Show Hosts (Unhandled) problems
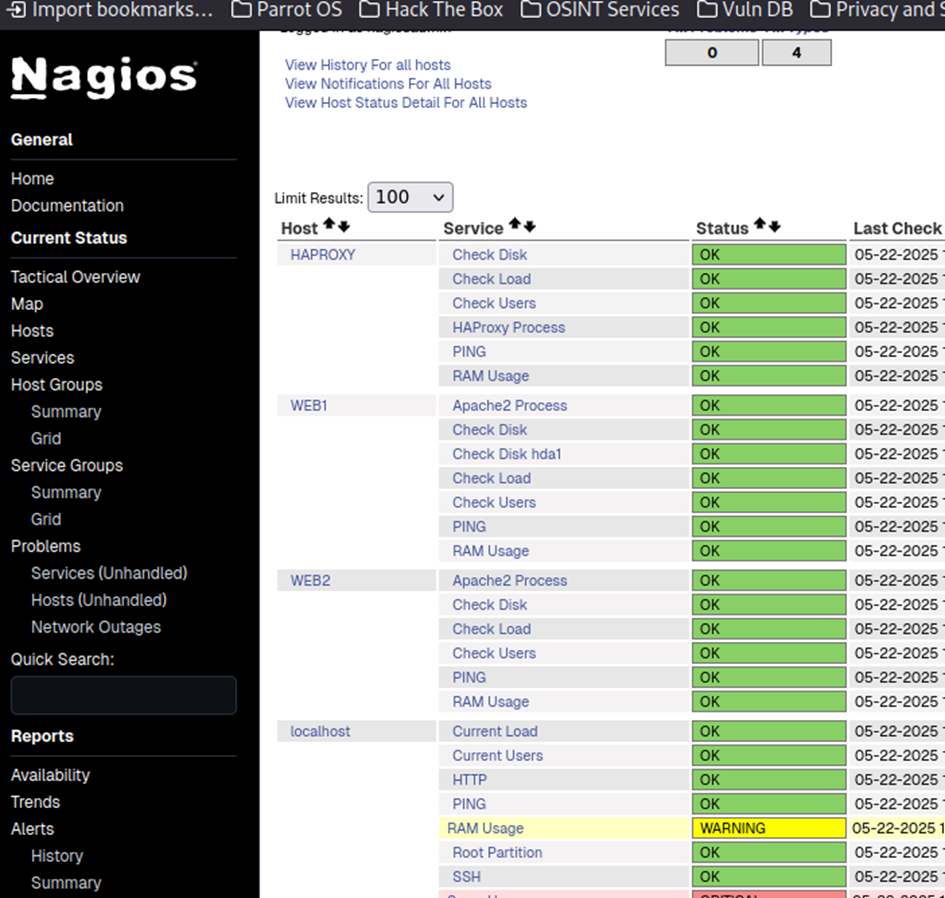Viewport: 945px width, 898px height. click(x=99, y=600)
